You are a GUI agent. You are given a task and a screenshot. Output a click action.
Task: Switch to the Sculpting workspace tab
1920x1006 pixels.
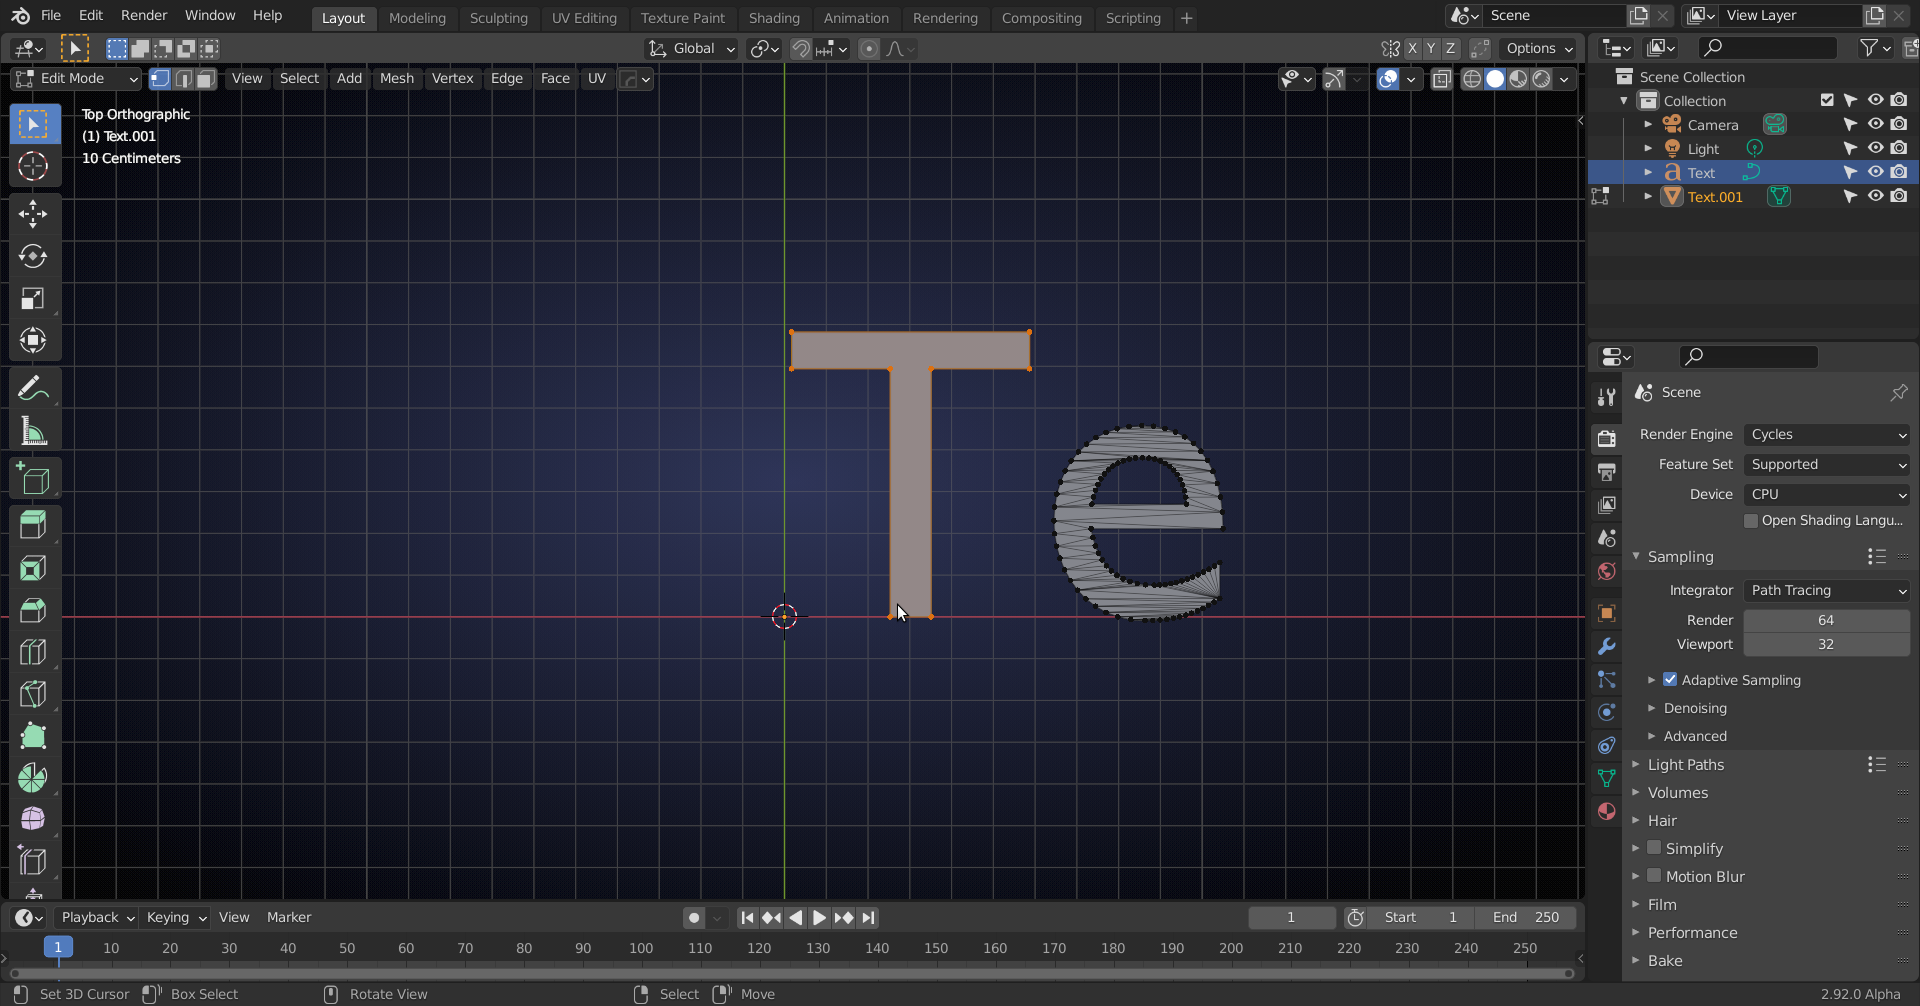point(498,18)
